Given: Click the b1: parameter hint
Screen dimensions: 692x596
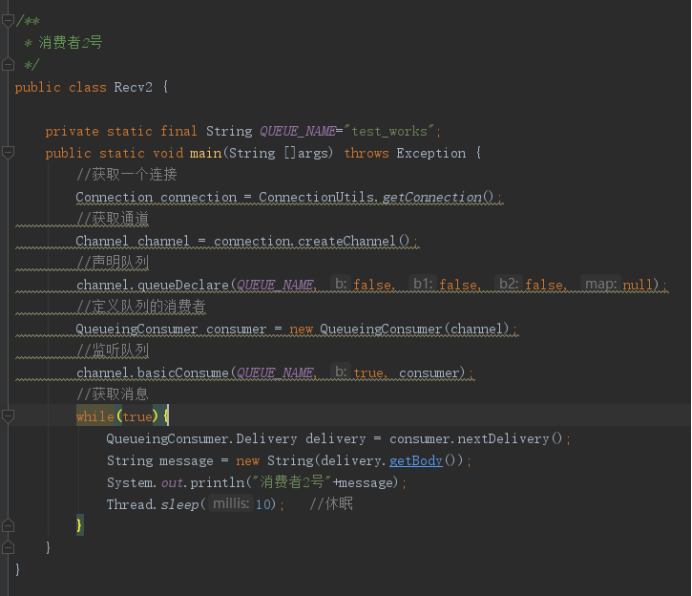Looking at the screenshot, I should pos(422,283).
